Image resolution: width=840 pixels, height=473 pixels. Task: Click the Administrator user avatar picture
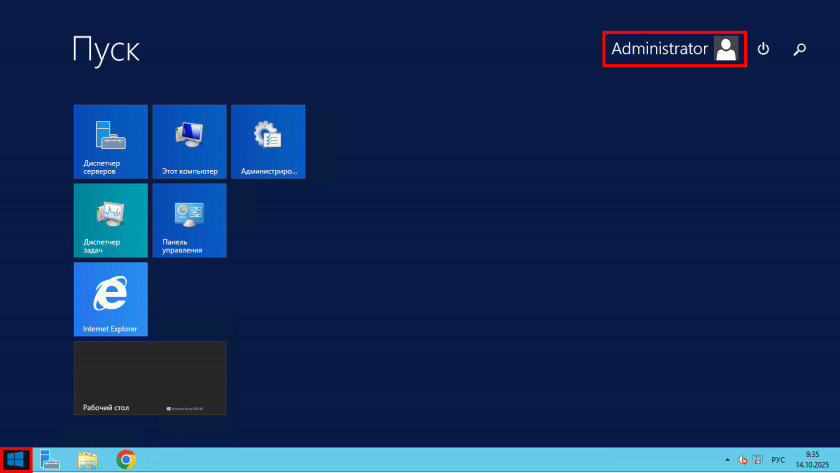point(726,49)
